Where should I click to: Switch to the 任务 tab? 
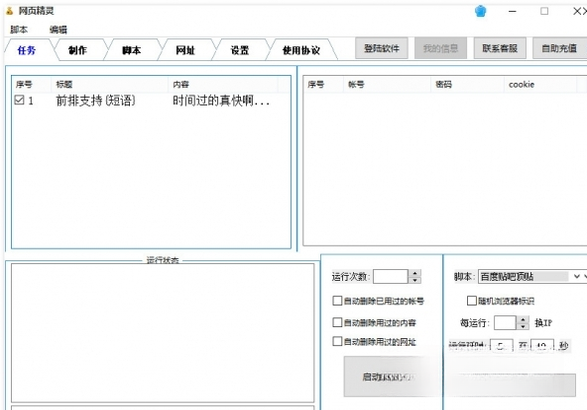click(x=27, y=50)
